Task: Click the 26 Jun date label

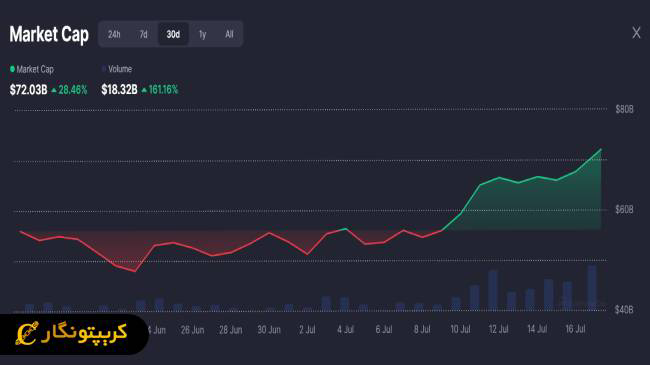Action: point(192,330)
